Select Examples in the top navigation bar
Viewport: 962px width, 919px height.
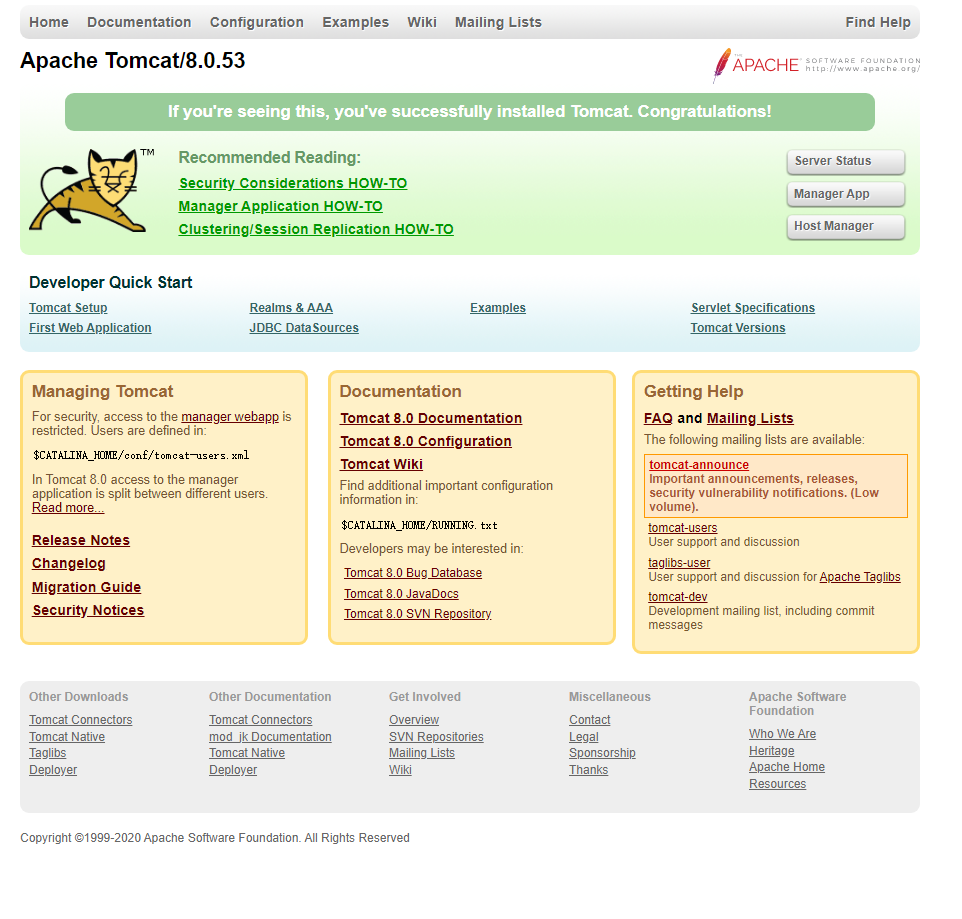pyautogui.click(x=355, y=22)
